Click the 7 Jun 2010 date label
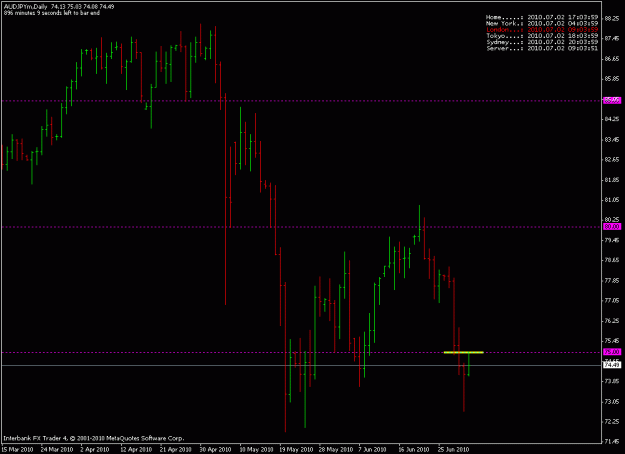The width and height of the screenshot is (625, 454). 372,449
